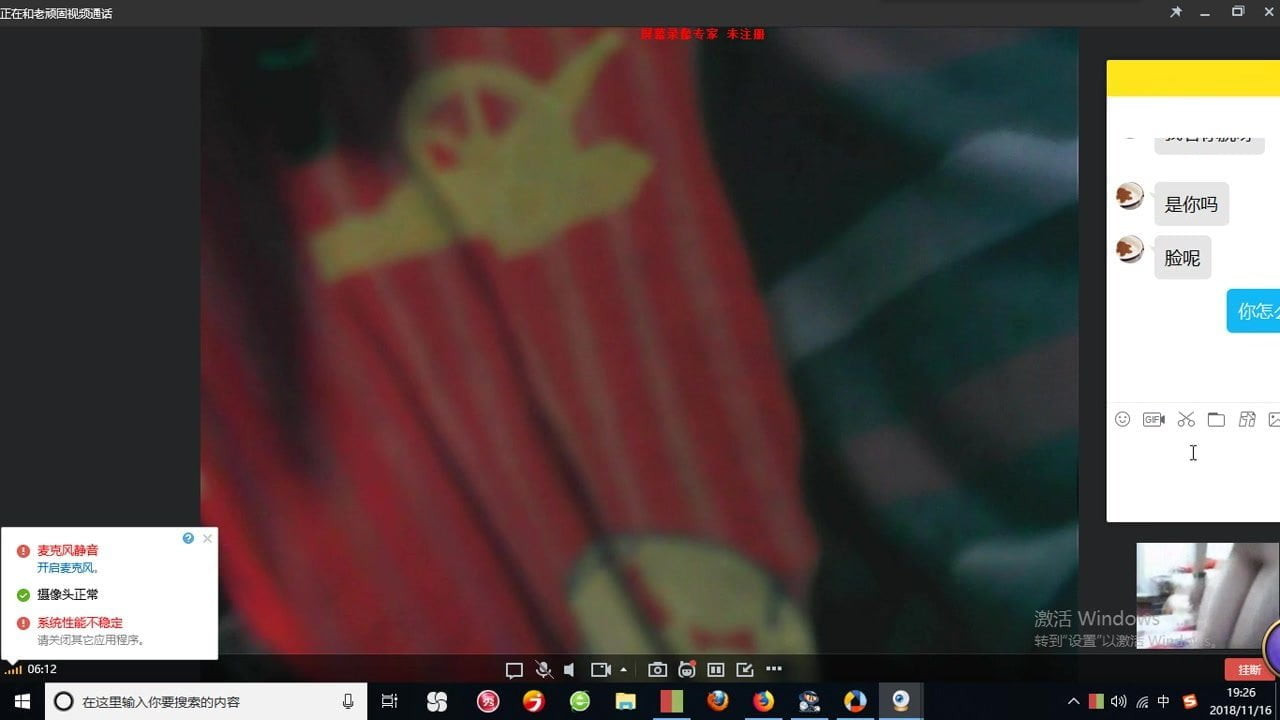Open the GIF recorder icon in chat
1280x720 pixels.
coord(1154,420)
